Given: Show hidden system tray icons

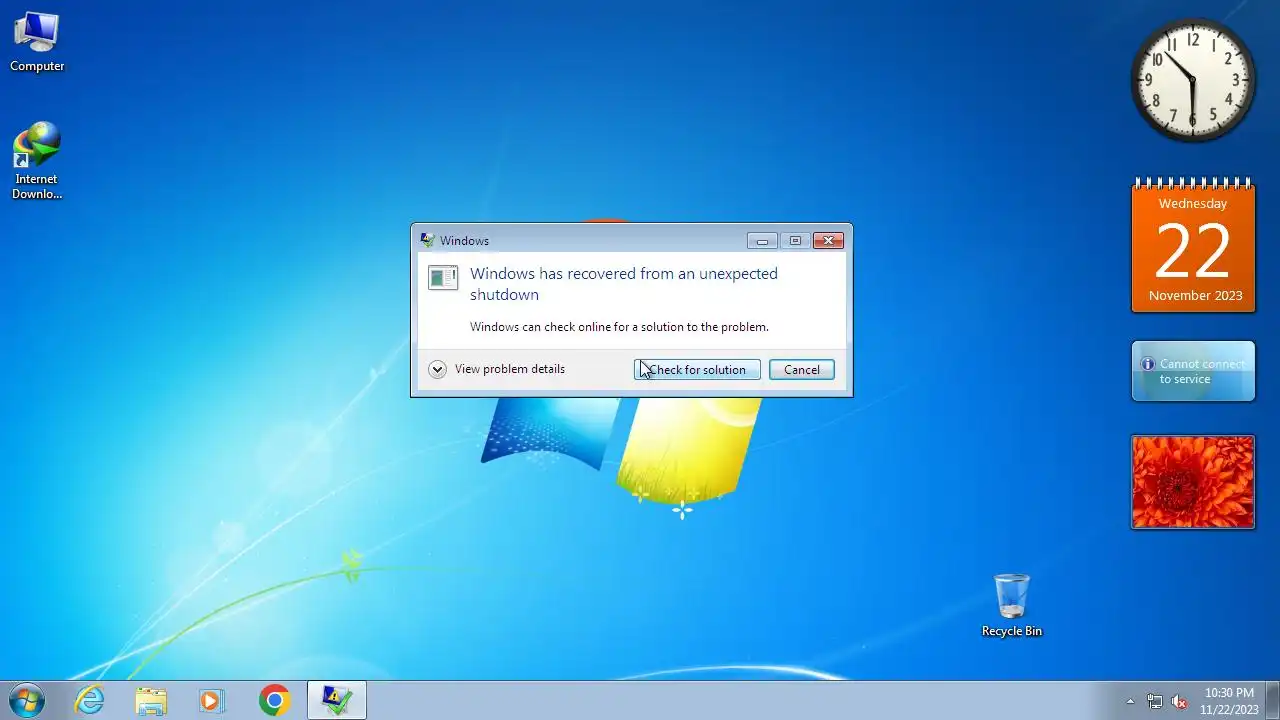Looking at the screenshot, I should pos(1130,701).
